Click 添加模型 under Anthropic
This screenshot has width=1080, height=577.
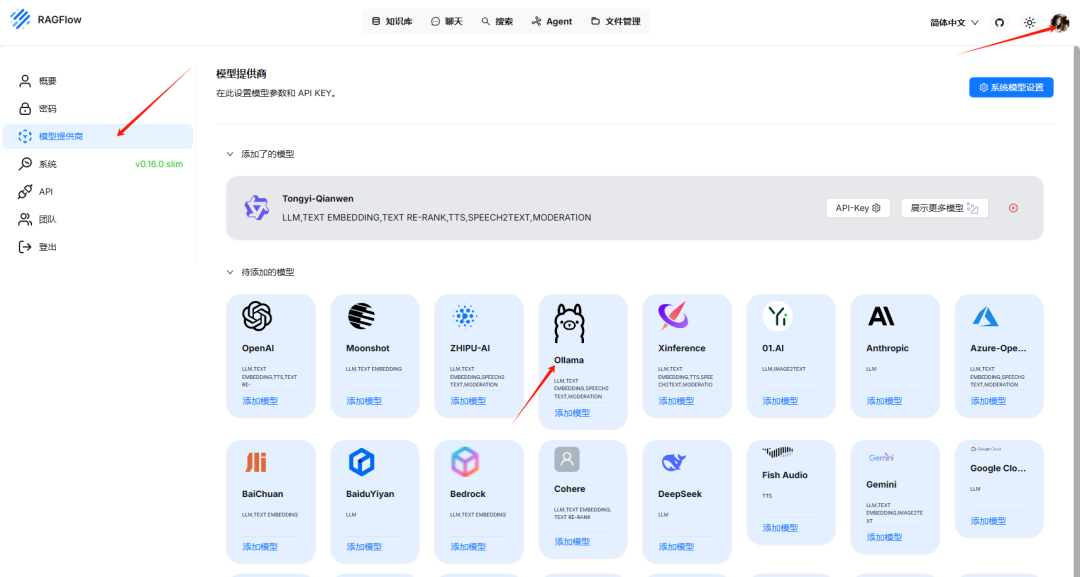[884, 401]
